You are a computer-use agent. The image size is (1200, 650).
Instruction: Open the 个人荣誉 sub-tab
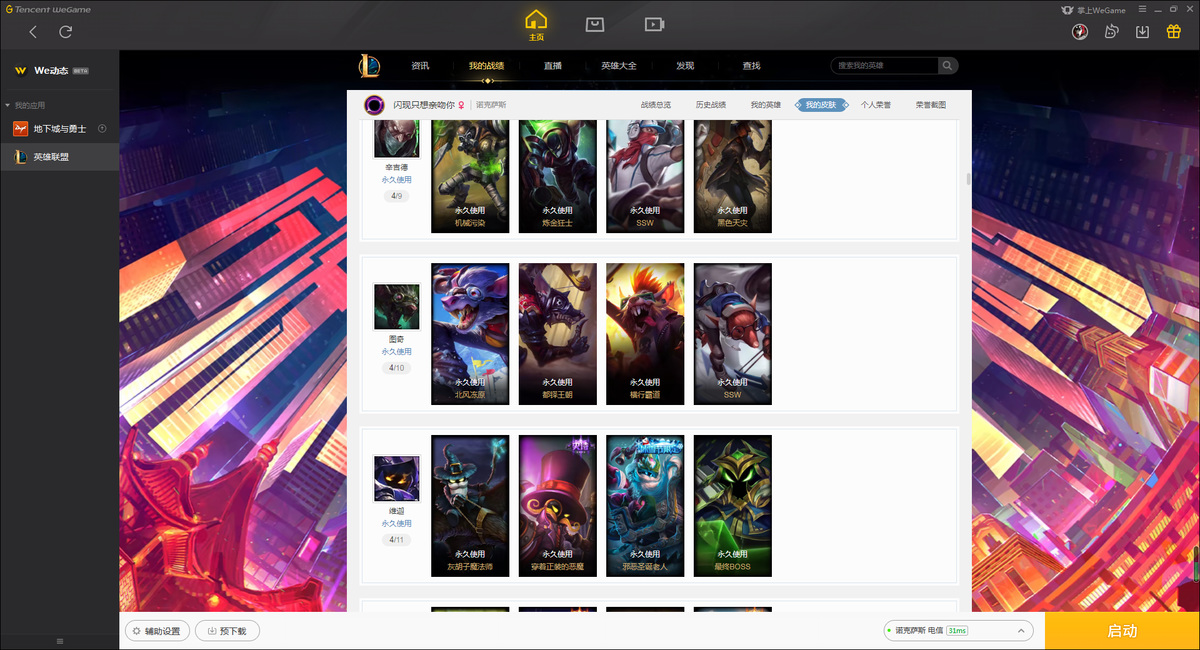[x=876, y=105]
